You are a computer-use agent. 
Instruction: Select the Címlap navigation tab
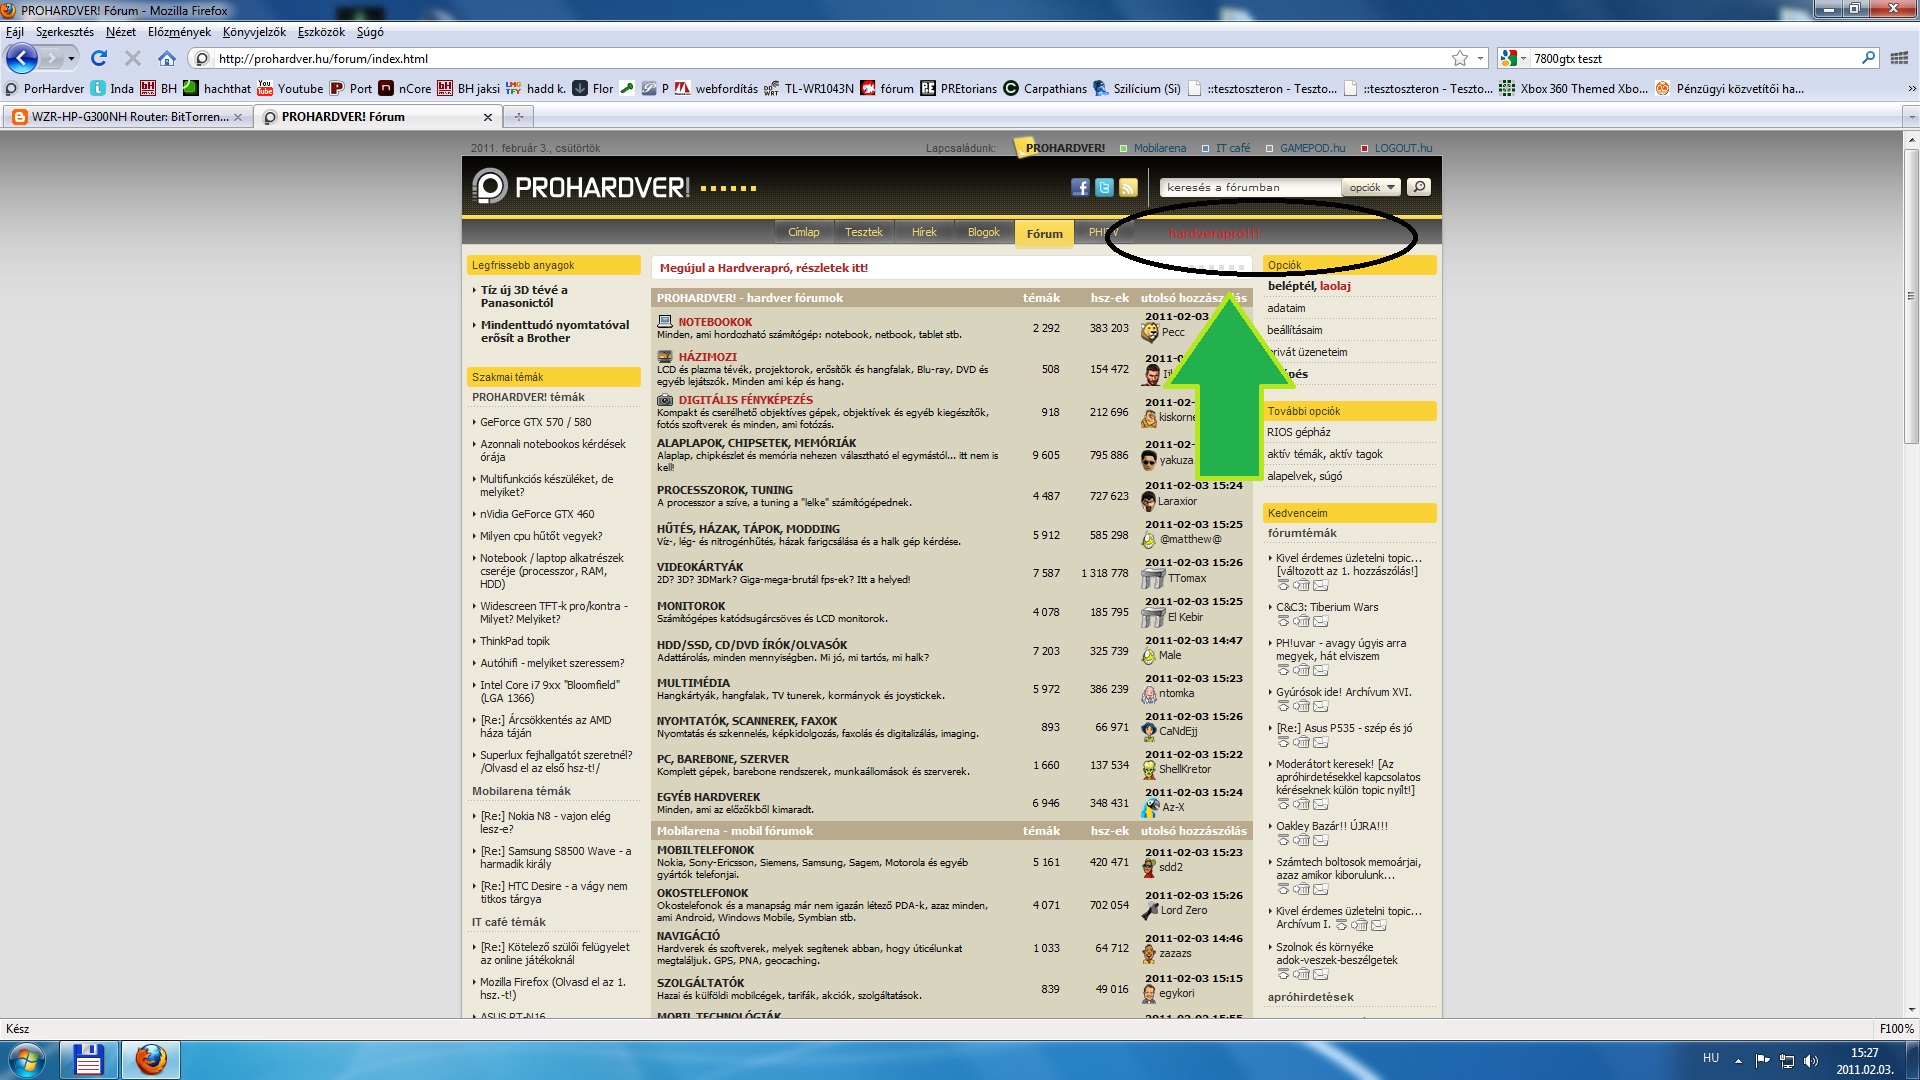tap(803, 232)
